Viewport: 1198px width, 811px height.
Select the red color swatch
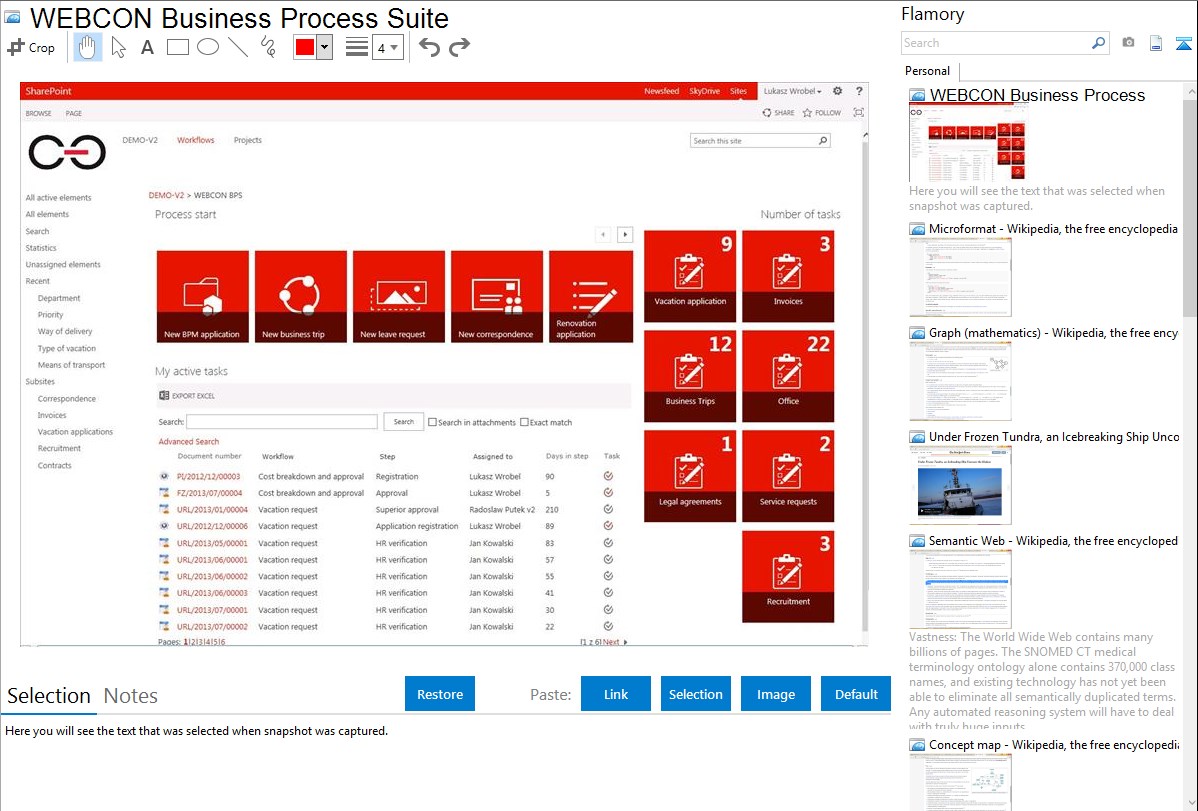305,47
